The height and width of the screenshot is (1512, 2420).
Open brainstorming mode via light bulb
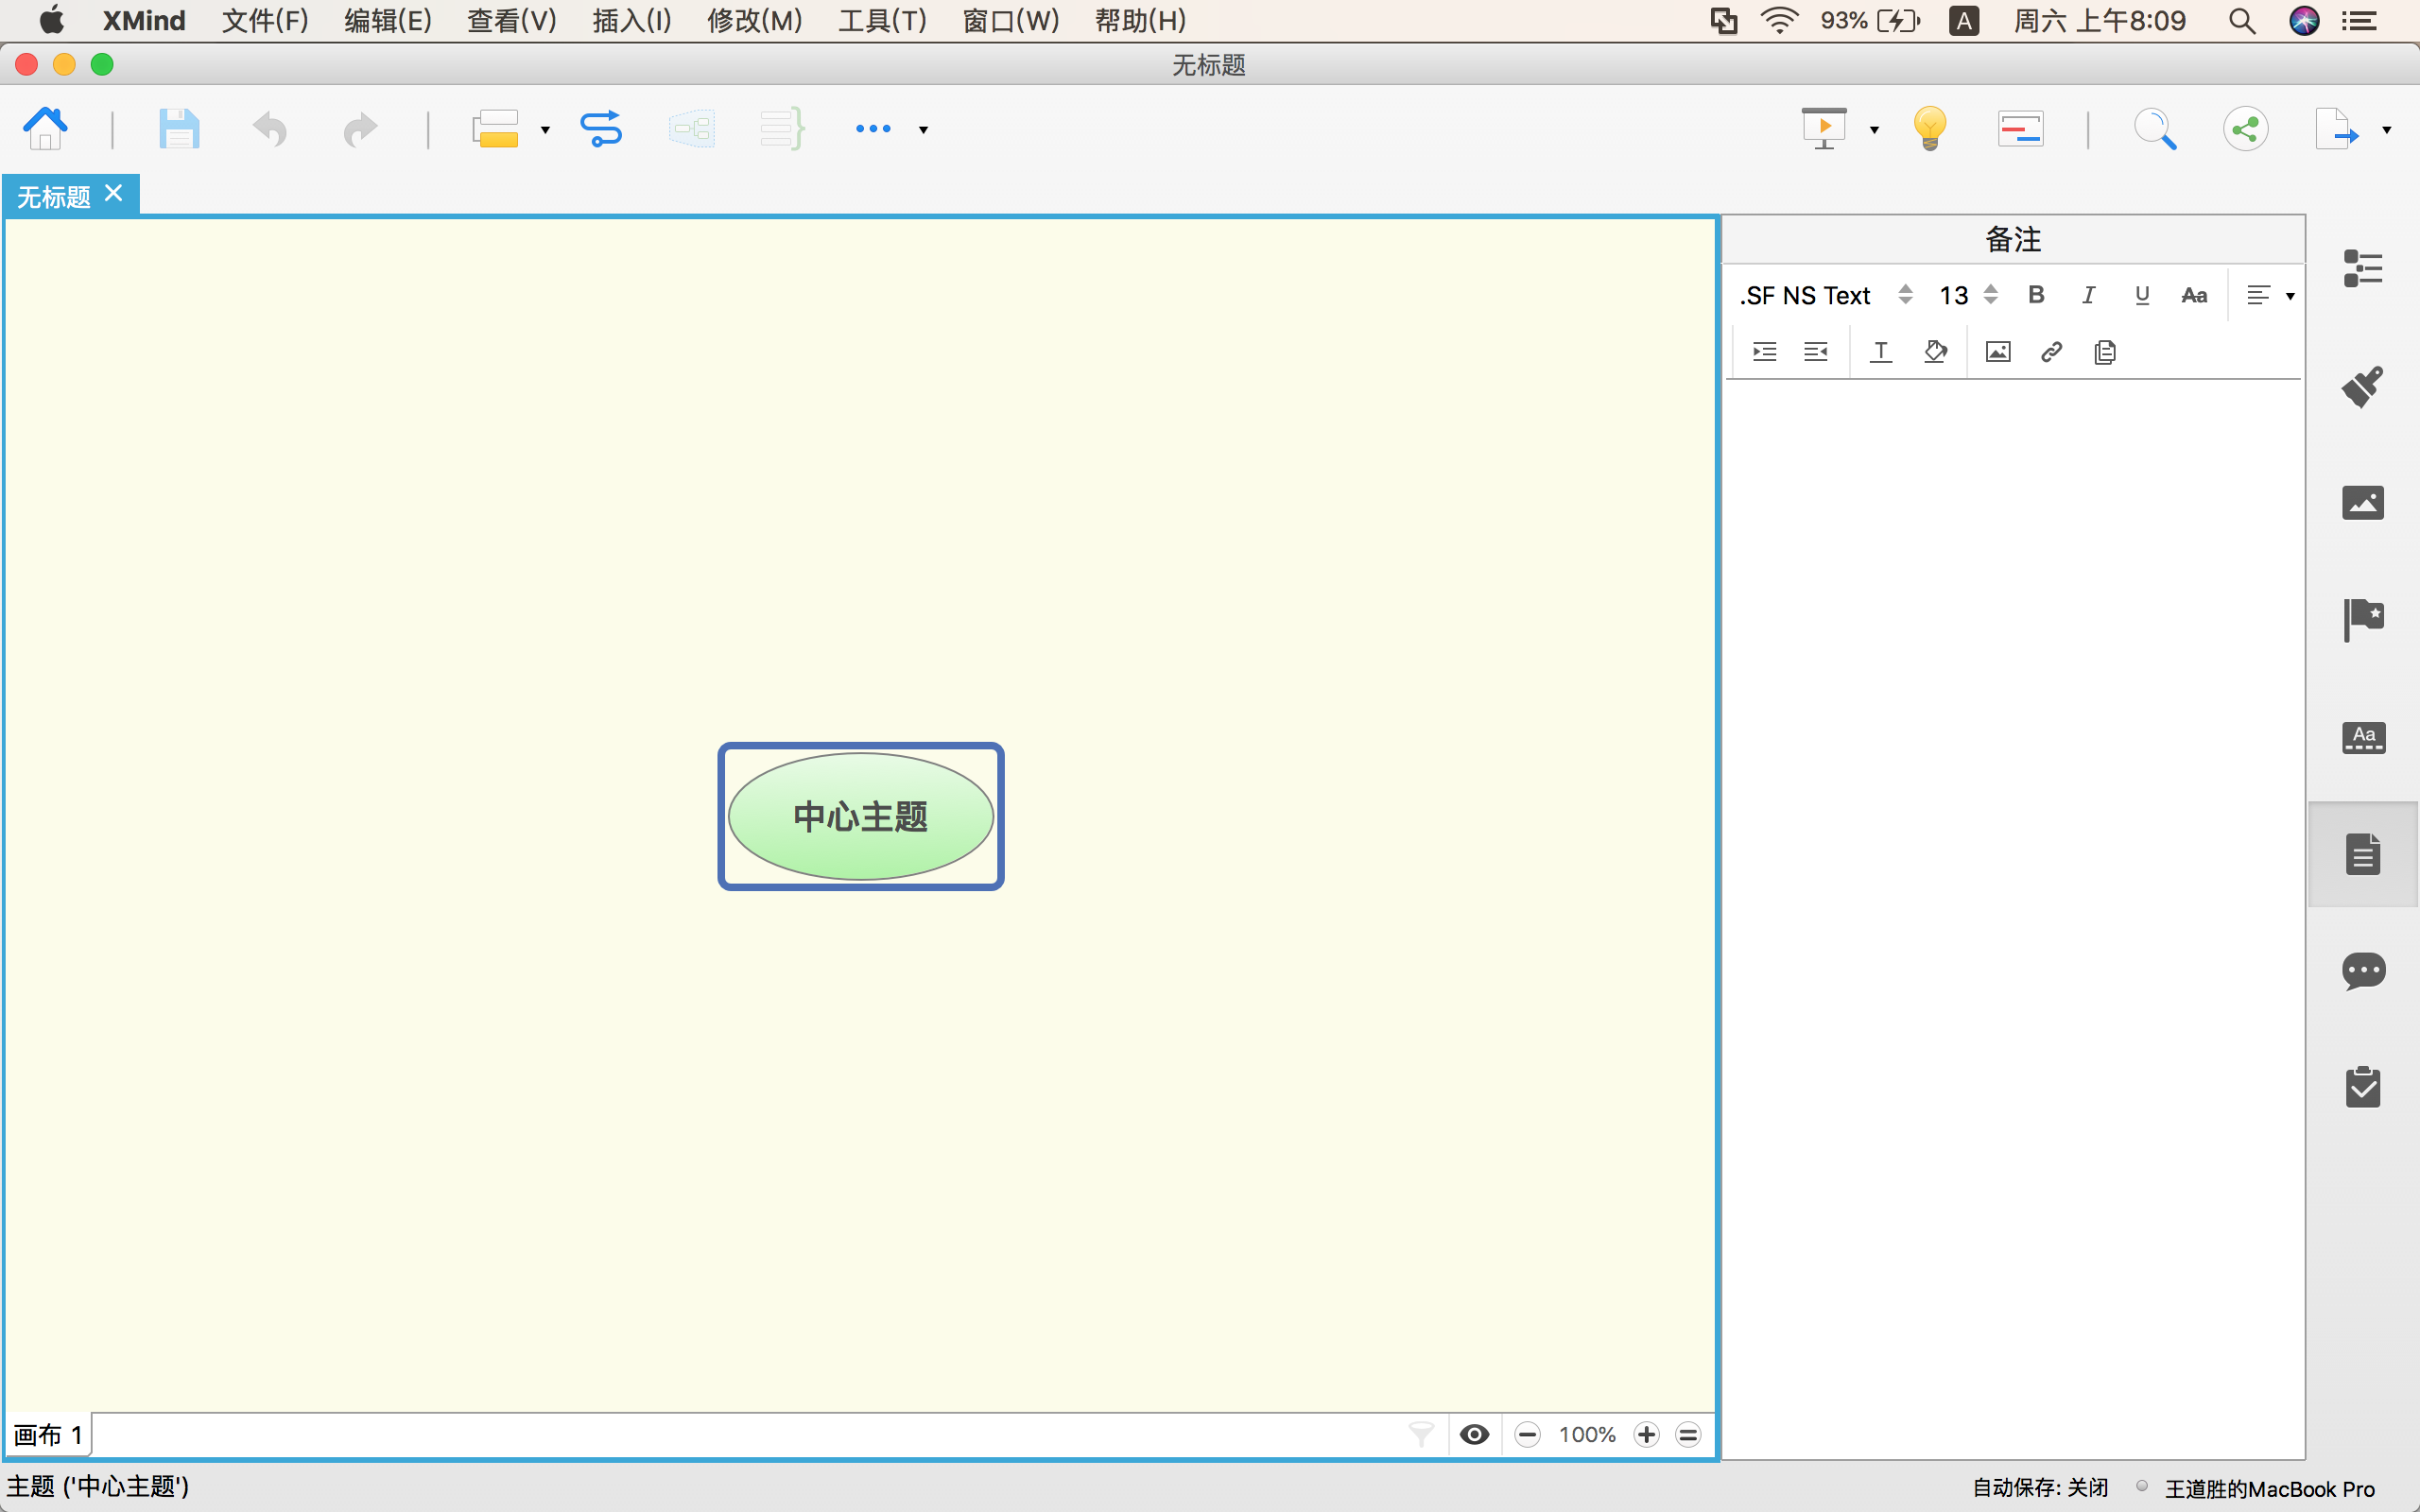[1930, 129]
